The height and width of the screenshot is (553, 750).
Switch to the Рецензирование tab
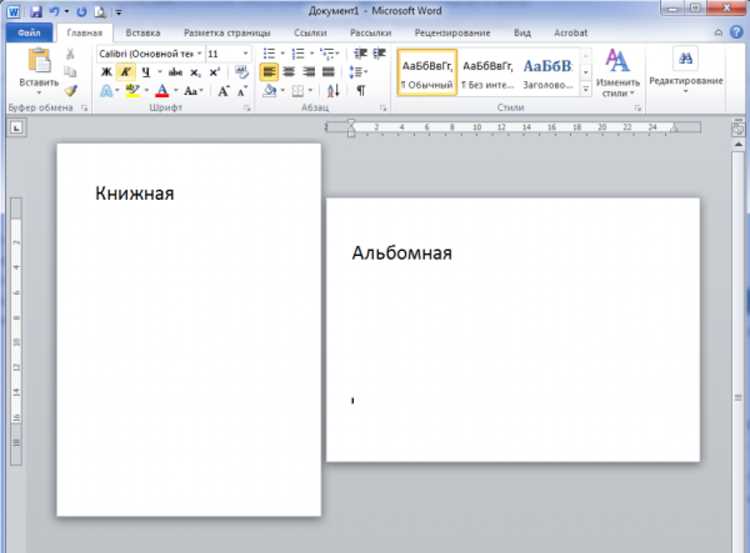(x=452, y=33)
